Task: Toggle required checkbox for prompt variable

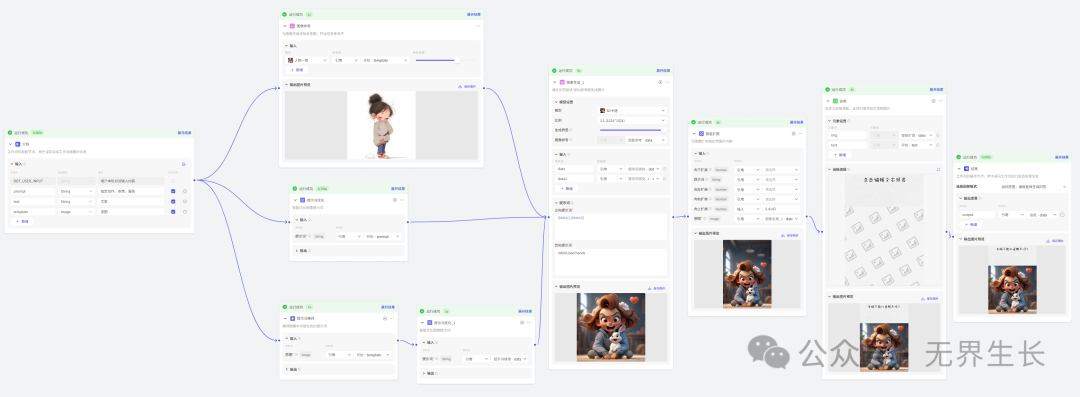Action: pos(173,191)
